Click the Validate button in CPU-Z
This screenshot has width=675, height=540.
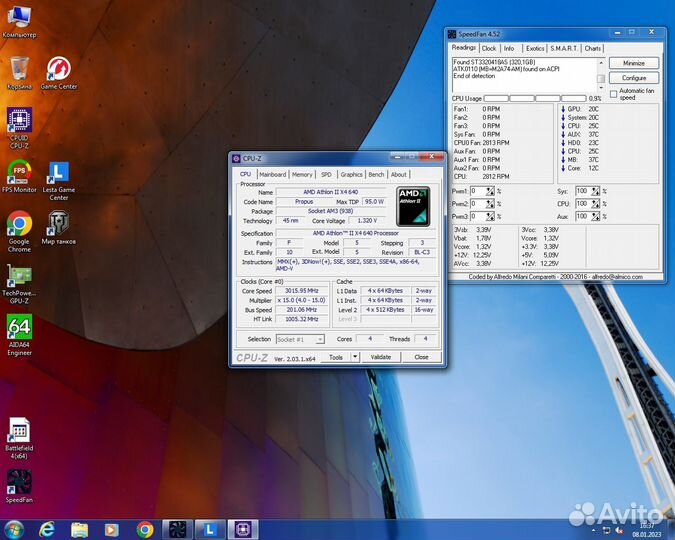pyautogui.click(x=381, y=357)
